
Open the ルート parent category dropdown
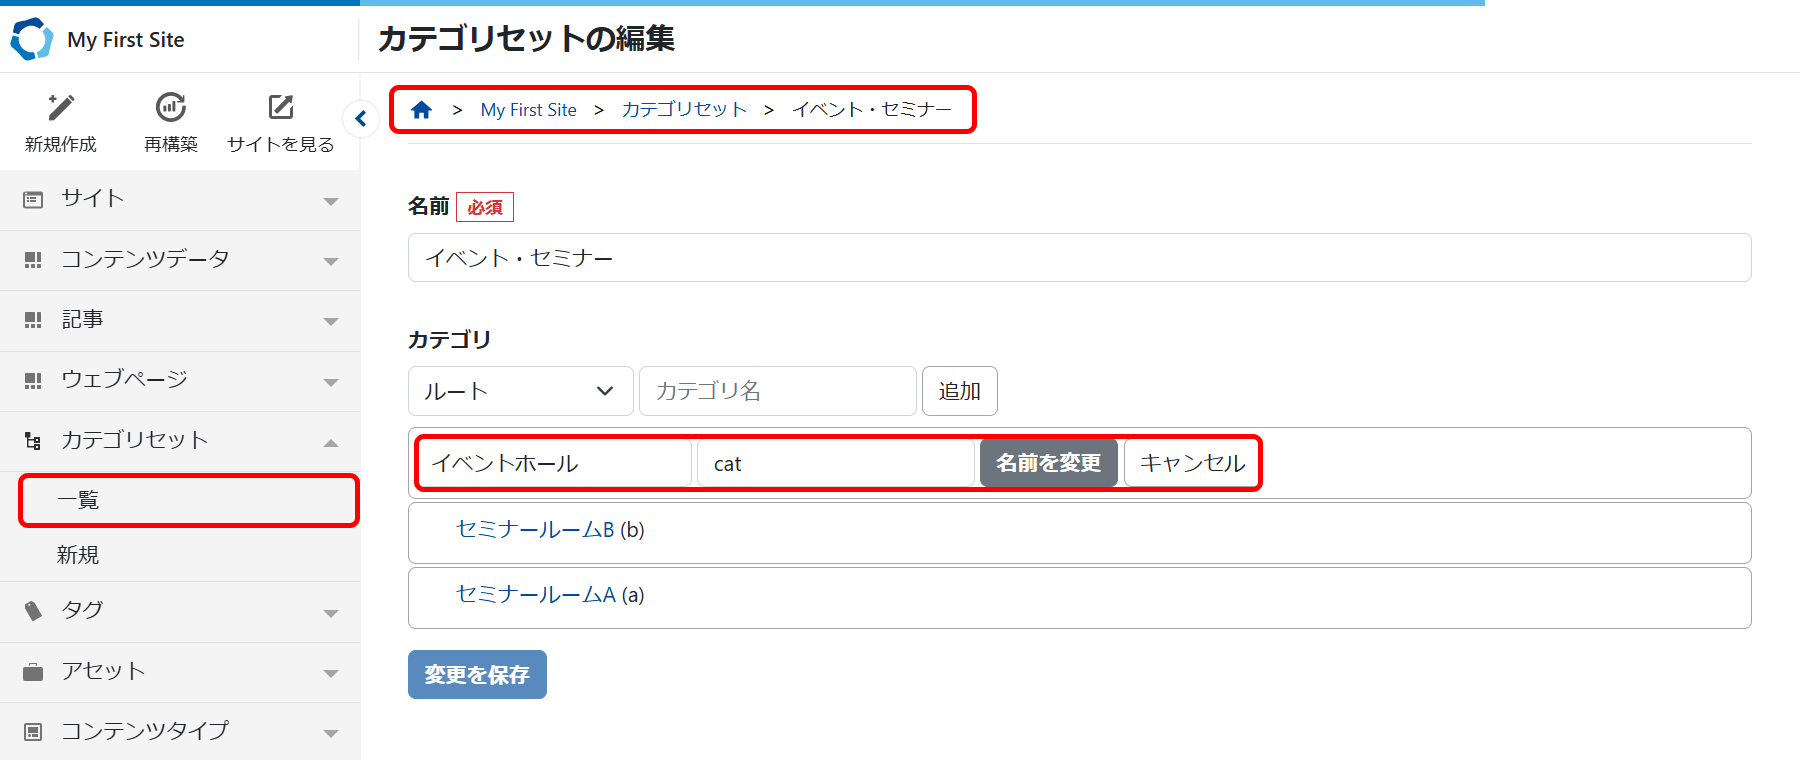[520, 391]
